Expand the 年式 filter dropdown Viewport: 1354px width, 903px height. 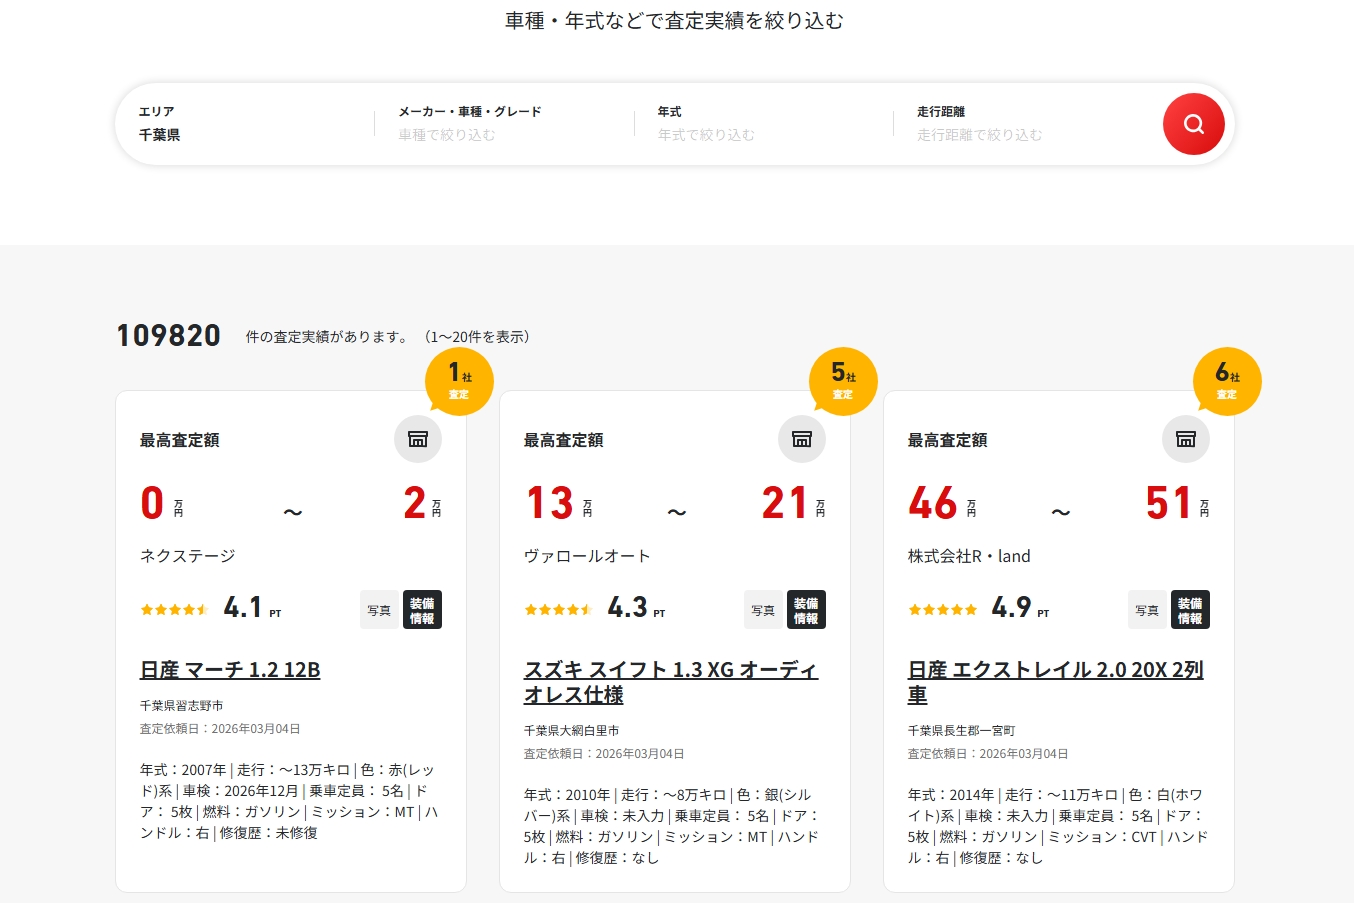(x=764, y=124)
